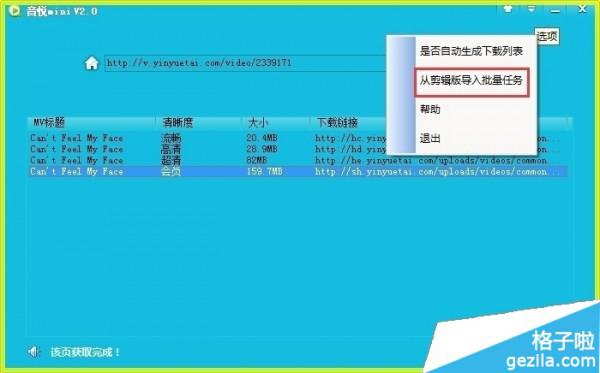The width and height of the screenshot is (600, 373).
Task: Click the 82MB size cell
Action: tap(256, 160)
